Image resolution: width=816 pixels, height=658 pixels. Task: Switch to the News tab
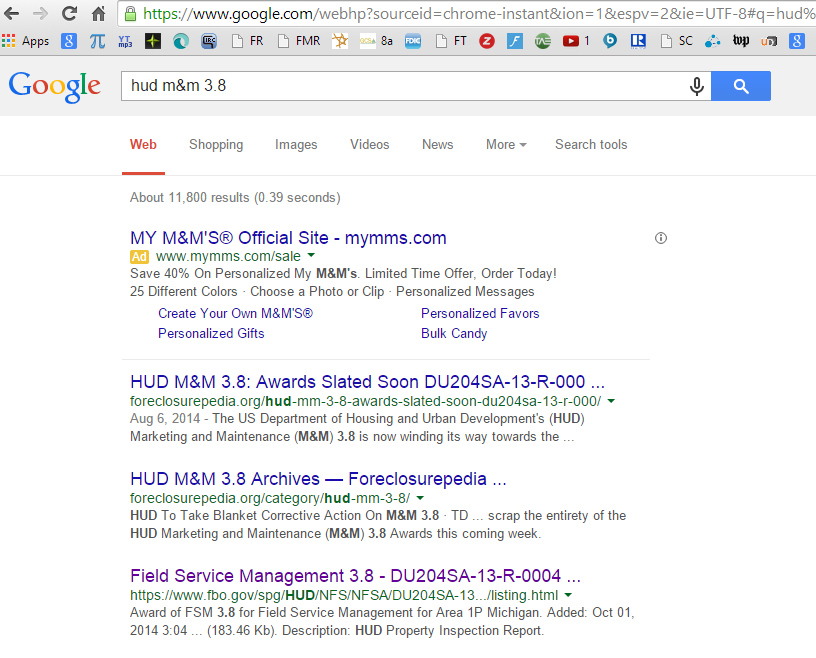[x=438, y=145]
